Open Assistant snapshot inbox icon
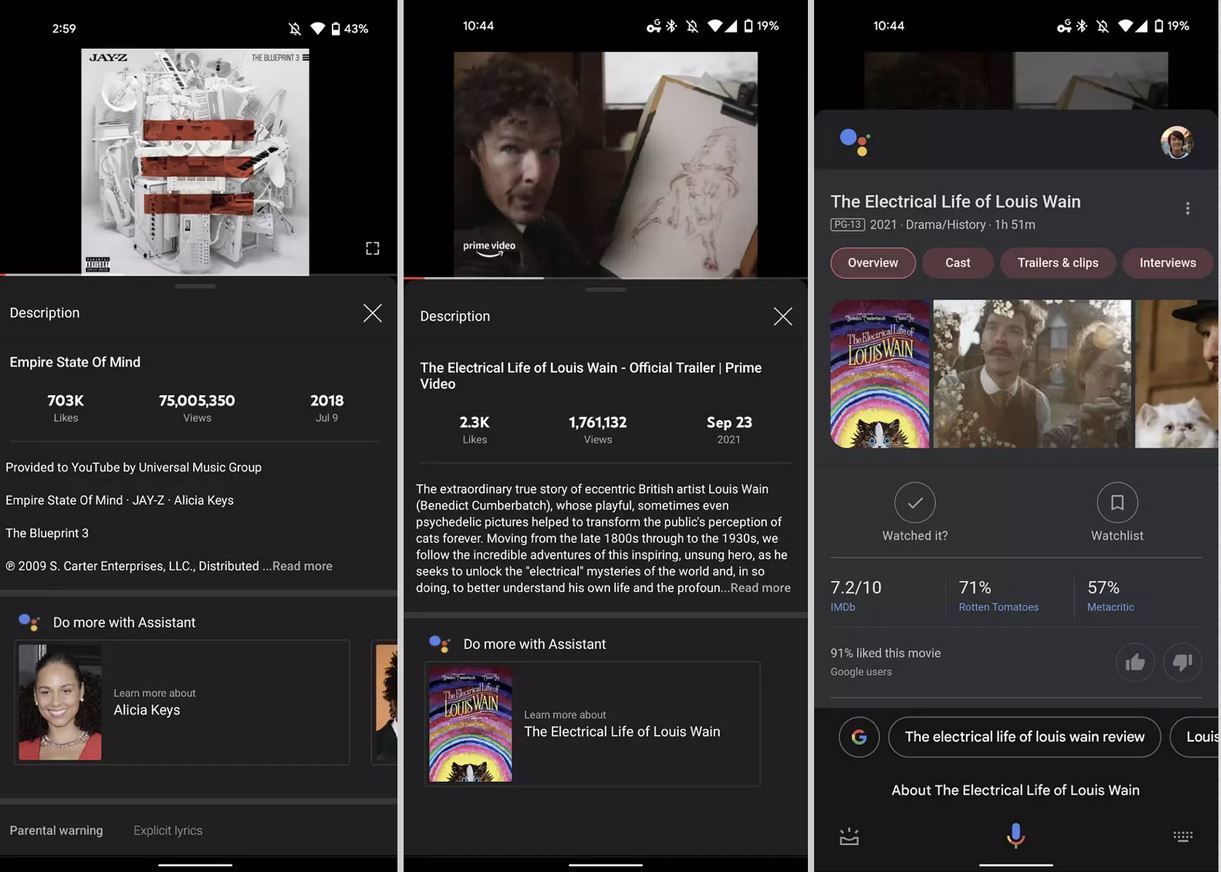The image size is (1221, 872). 849,836
